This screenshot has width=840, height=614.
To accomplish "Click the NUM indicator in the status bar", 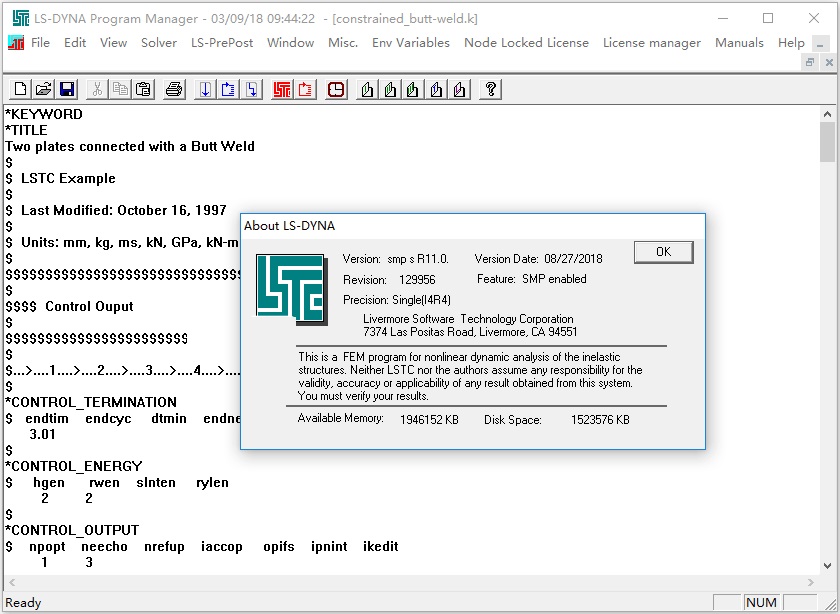I will pyautogui.click(x=762, y=603).
